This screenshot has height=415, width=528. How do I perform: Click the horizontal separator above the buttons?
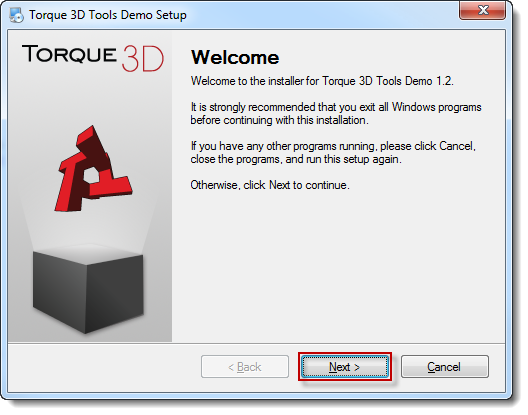257,343
